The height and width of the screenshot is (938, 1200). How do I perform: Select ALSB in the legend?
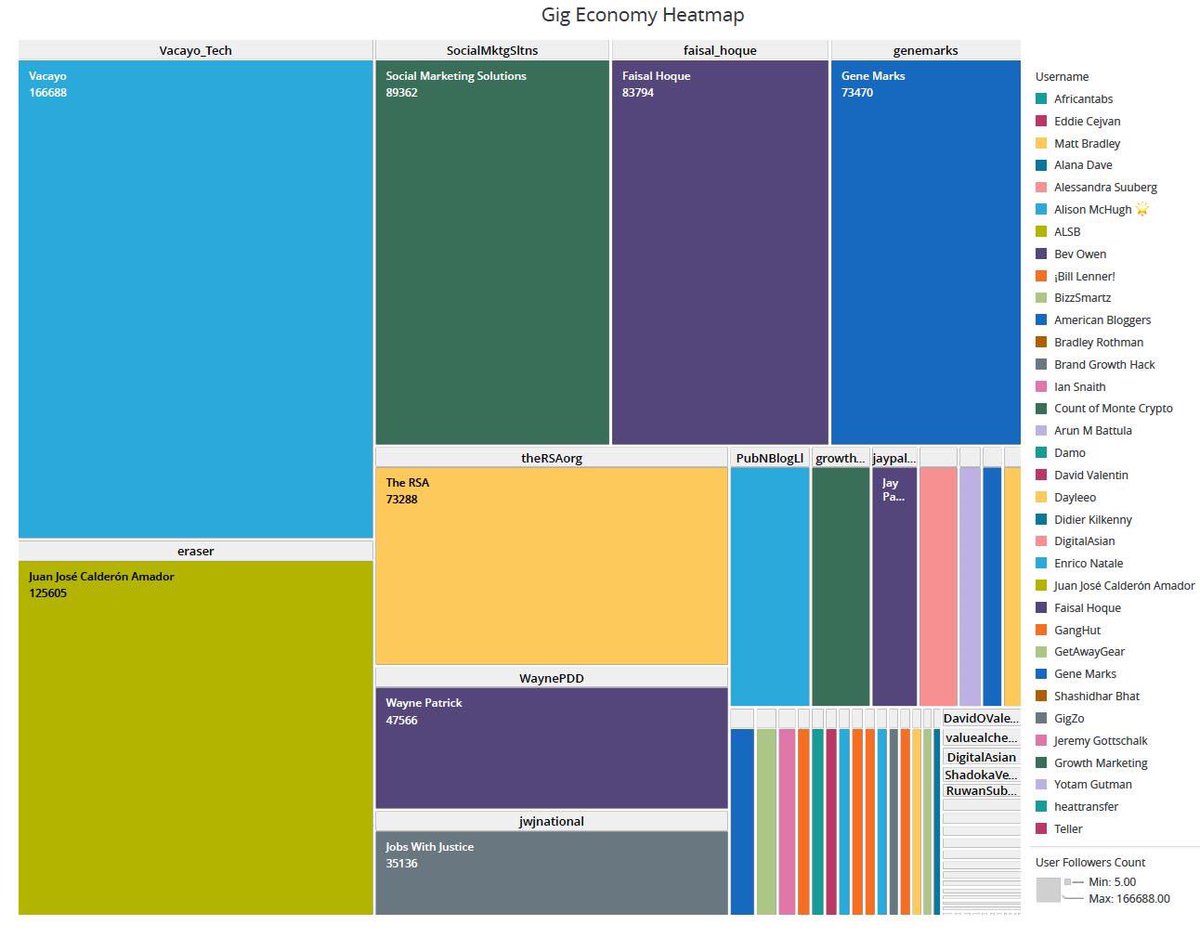point(1058,232)
